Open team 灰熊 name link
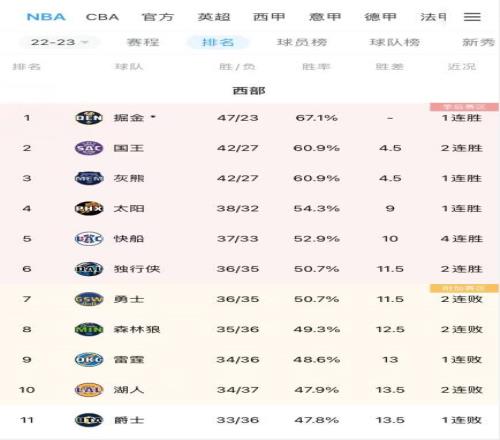The width and height of the screenshot is (500, 440). (x=129, y=178)
